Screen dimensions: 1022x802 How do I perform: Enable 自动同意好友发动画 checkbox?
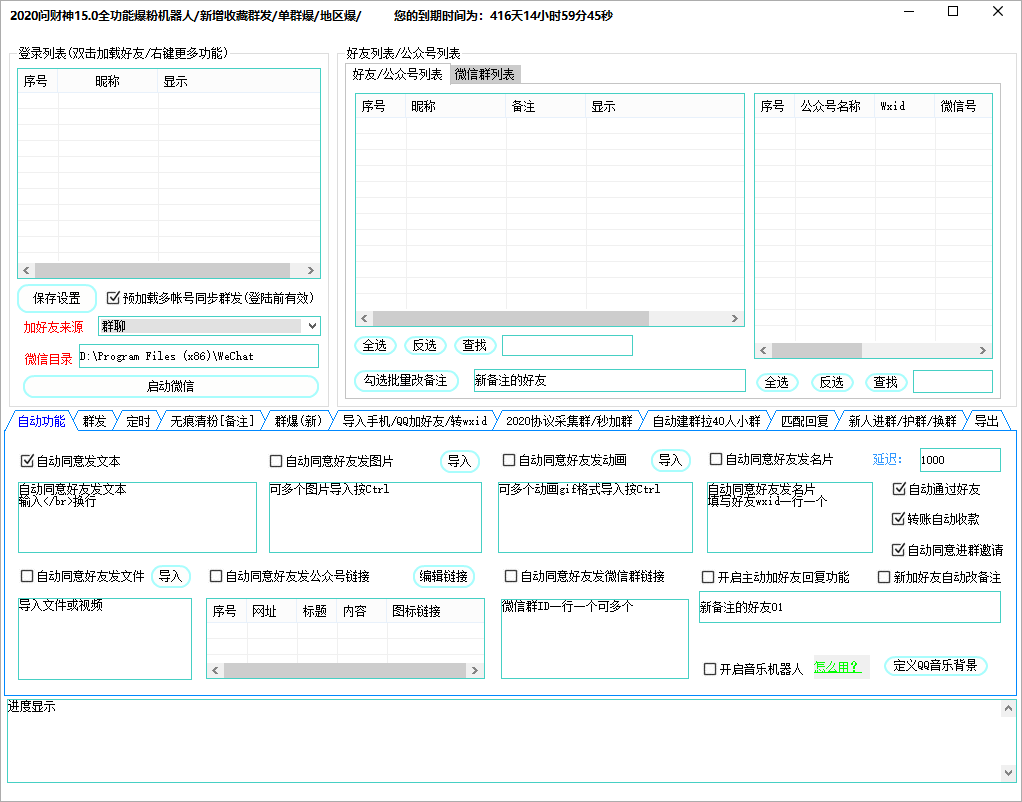pyautogui.click(x=509, y=460)
